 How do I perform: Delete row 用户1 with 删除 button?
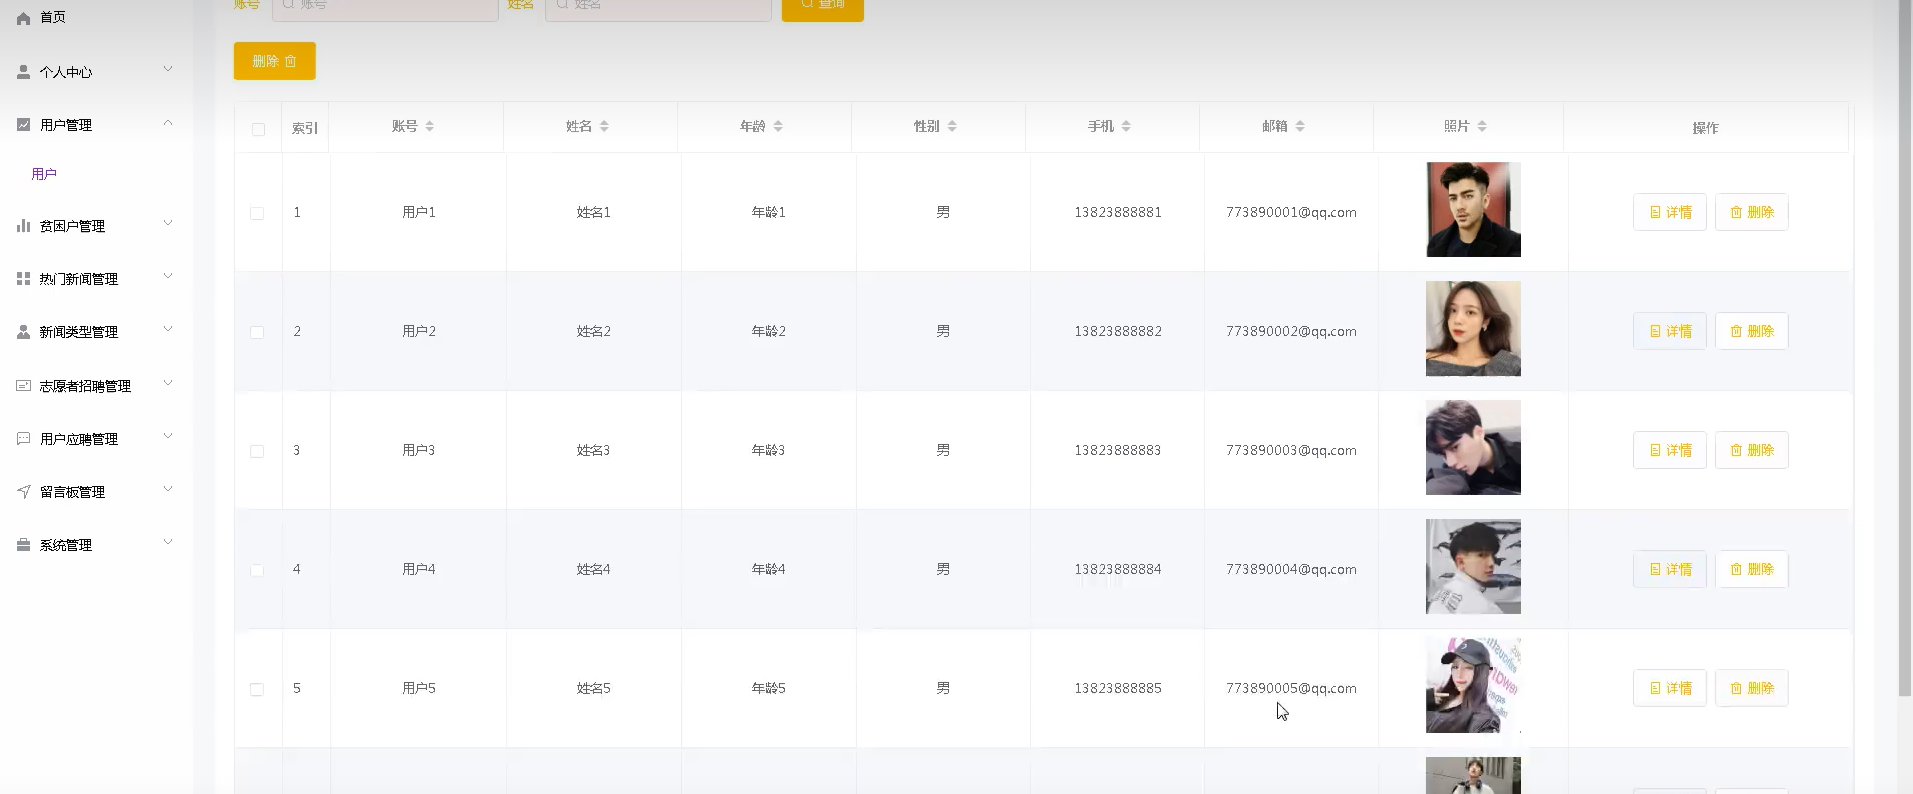point(1752,212)
